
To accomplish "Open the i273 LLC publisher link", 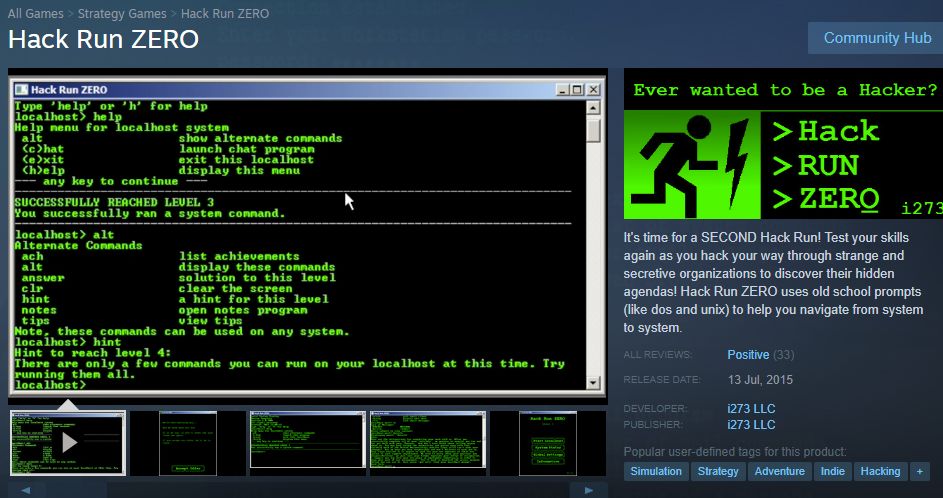I will pyautogui.click(x=751, y=425).
